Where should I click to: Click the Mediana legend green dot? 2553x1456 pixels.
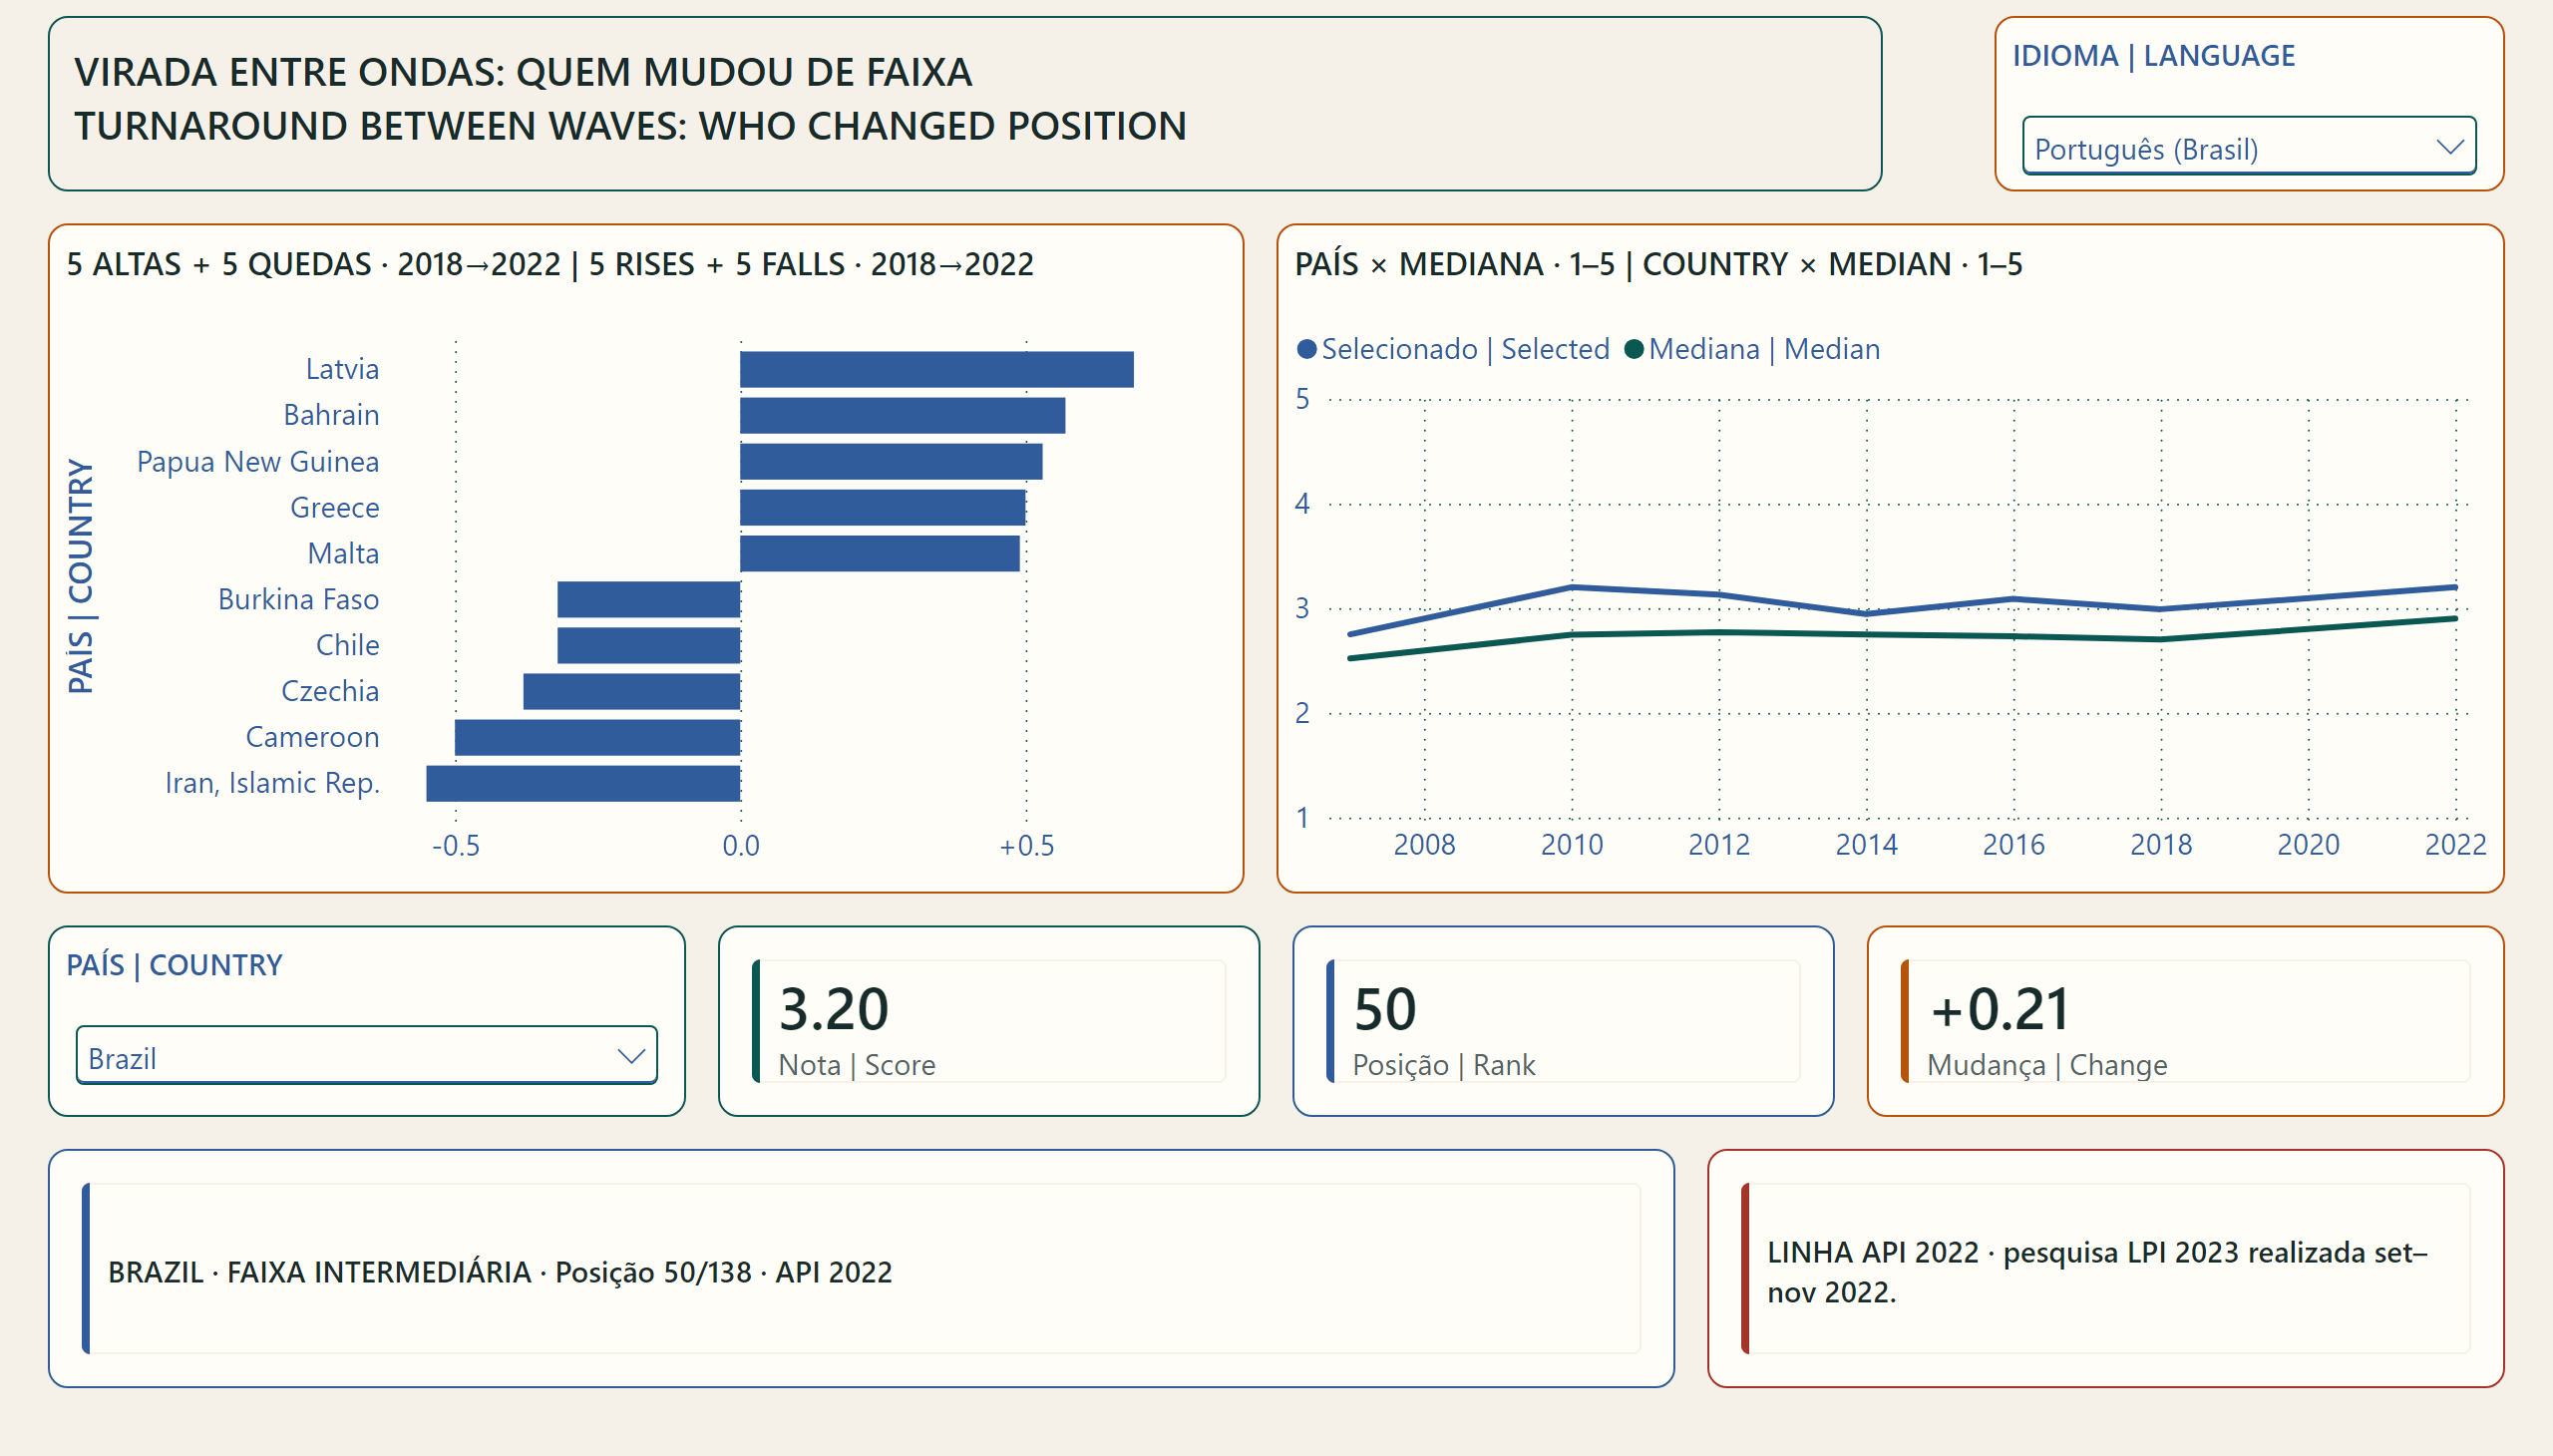coord(1633,349)
